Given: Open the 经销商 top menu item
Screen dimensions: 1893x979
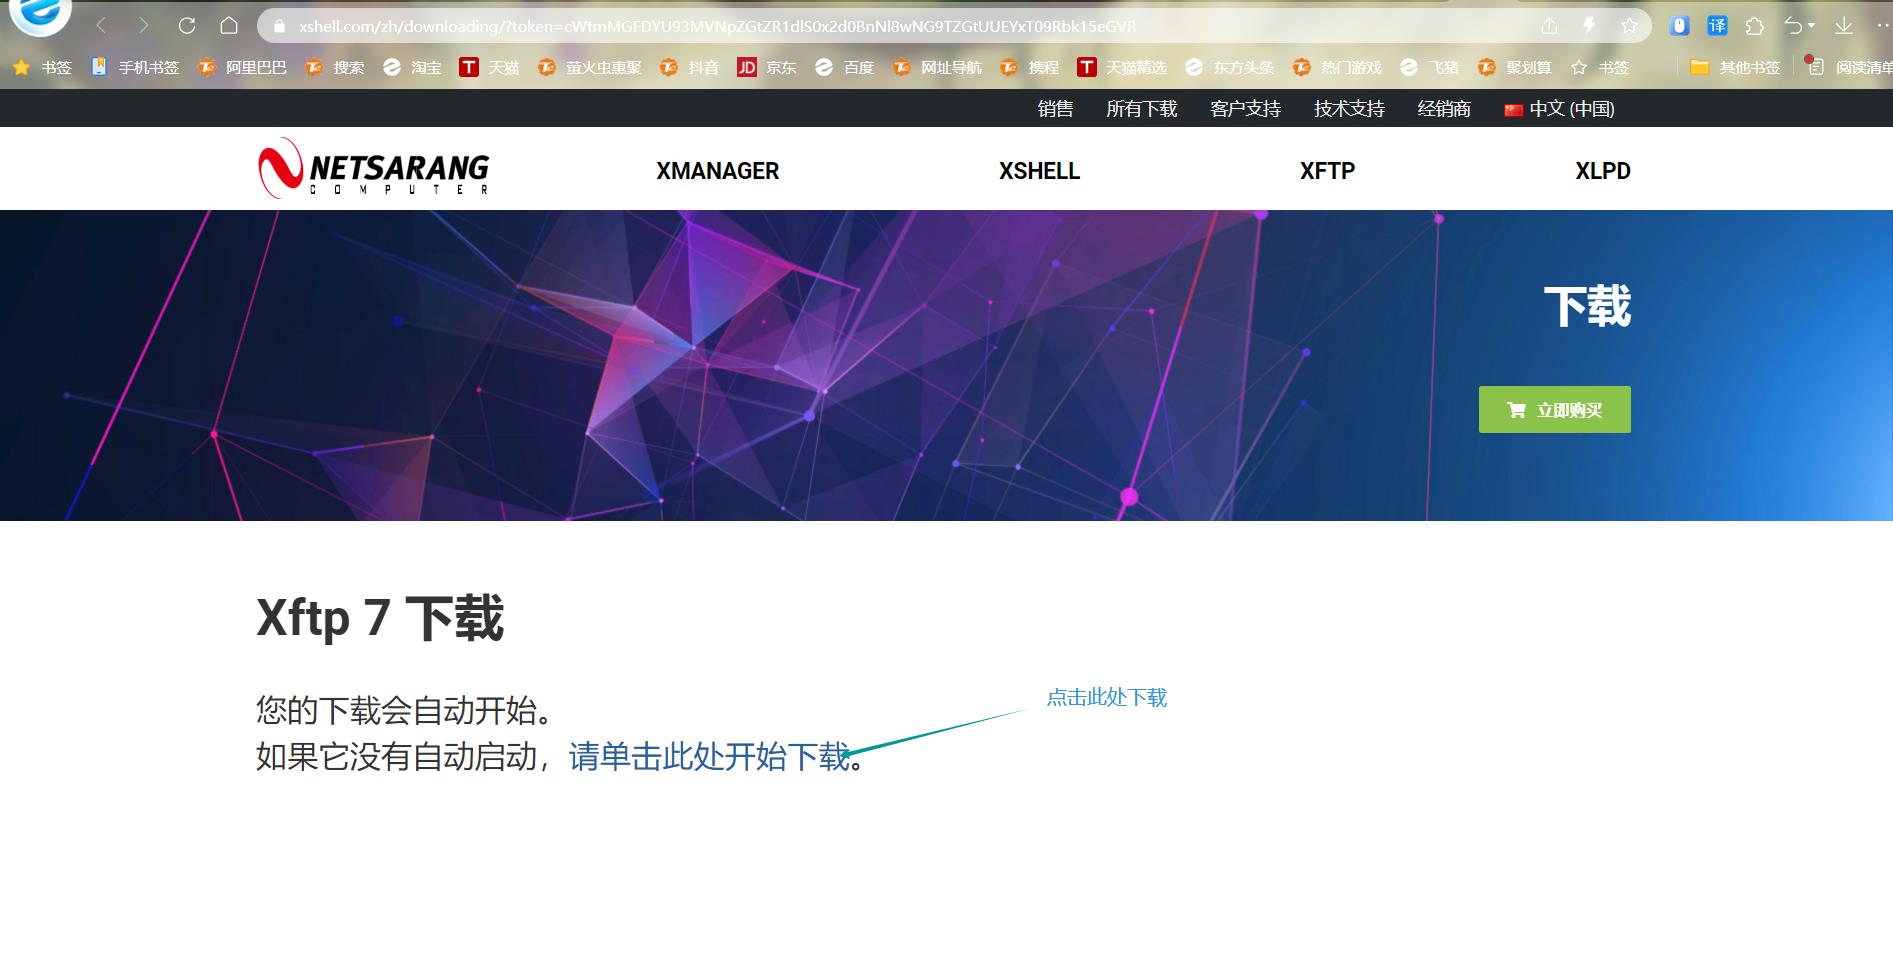Looking at the screenshot, I should (x=1444, y=109).
